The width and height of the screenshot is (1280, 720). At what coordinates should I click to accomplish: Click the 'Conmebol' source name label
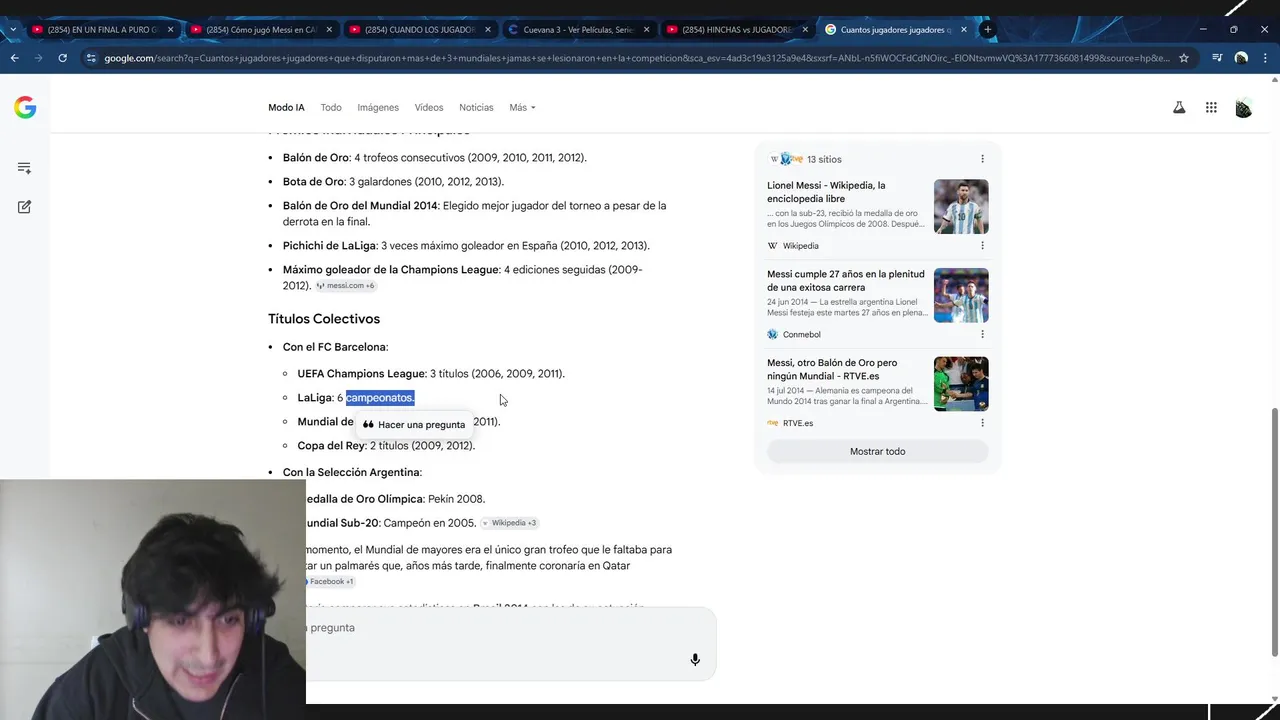click(801, 335)
